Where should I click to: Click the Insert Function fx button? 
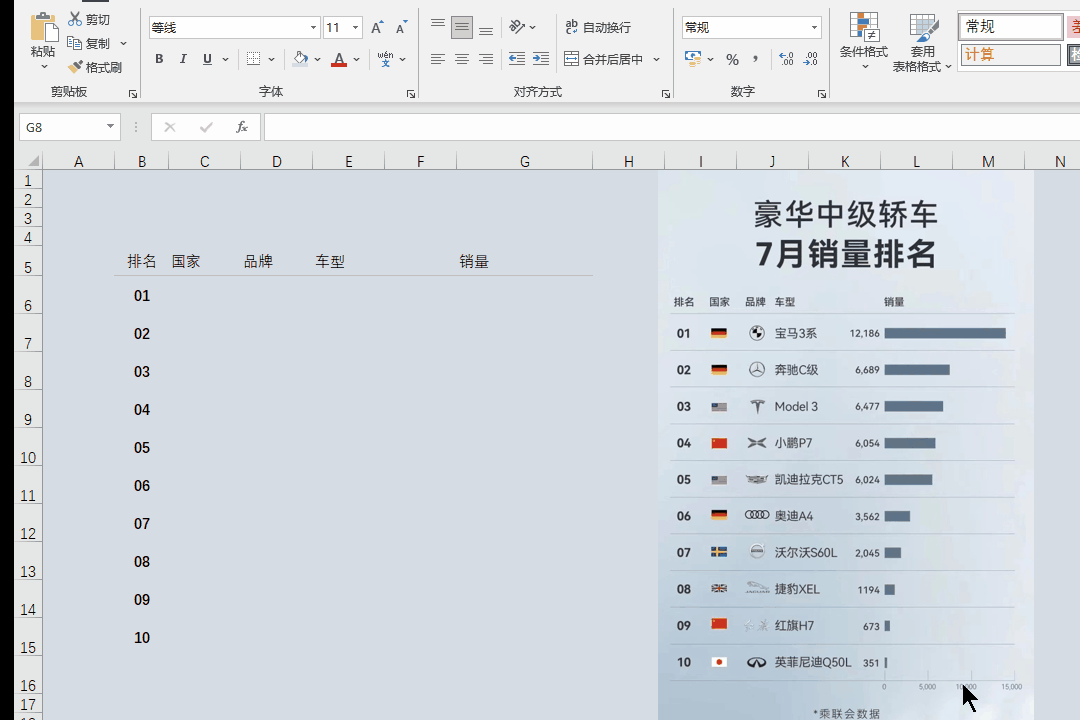tap(242, 127)
